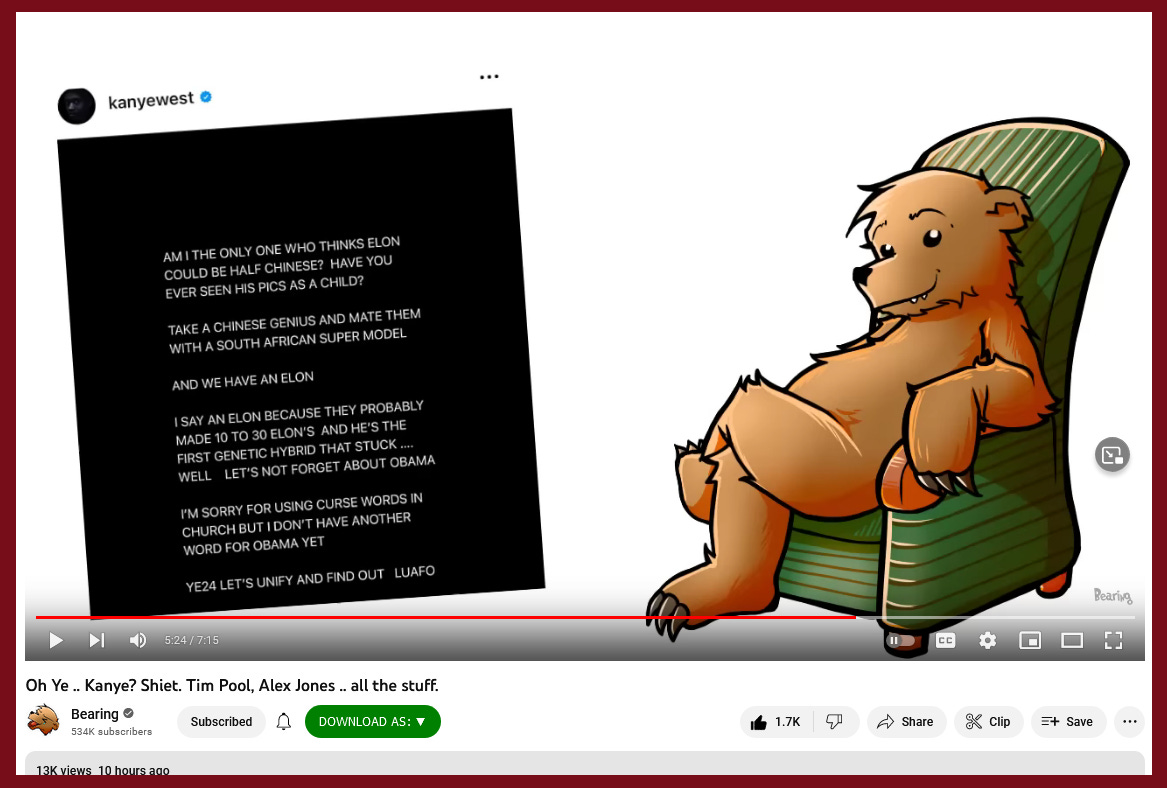
Task: Click the video progress bar
Action: point(585,617)
